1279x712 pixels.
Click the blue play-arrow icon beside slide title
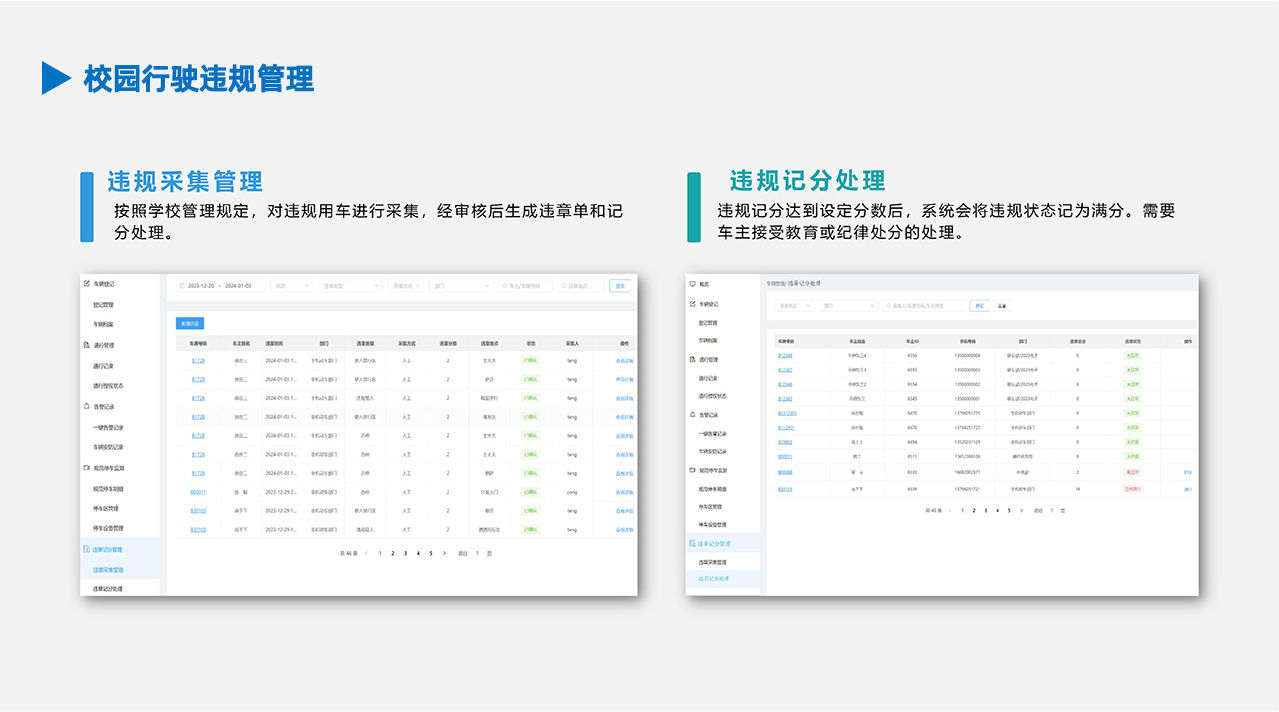(56, 78)
